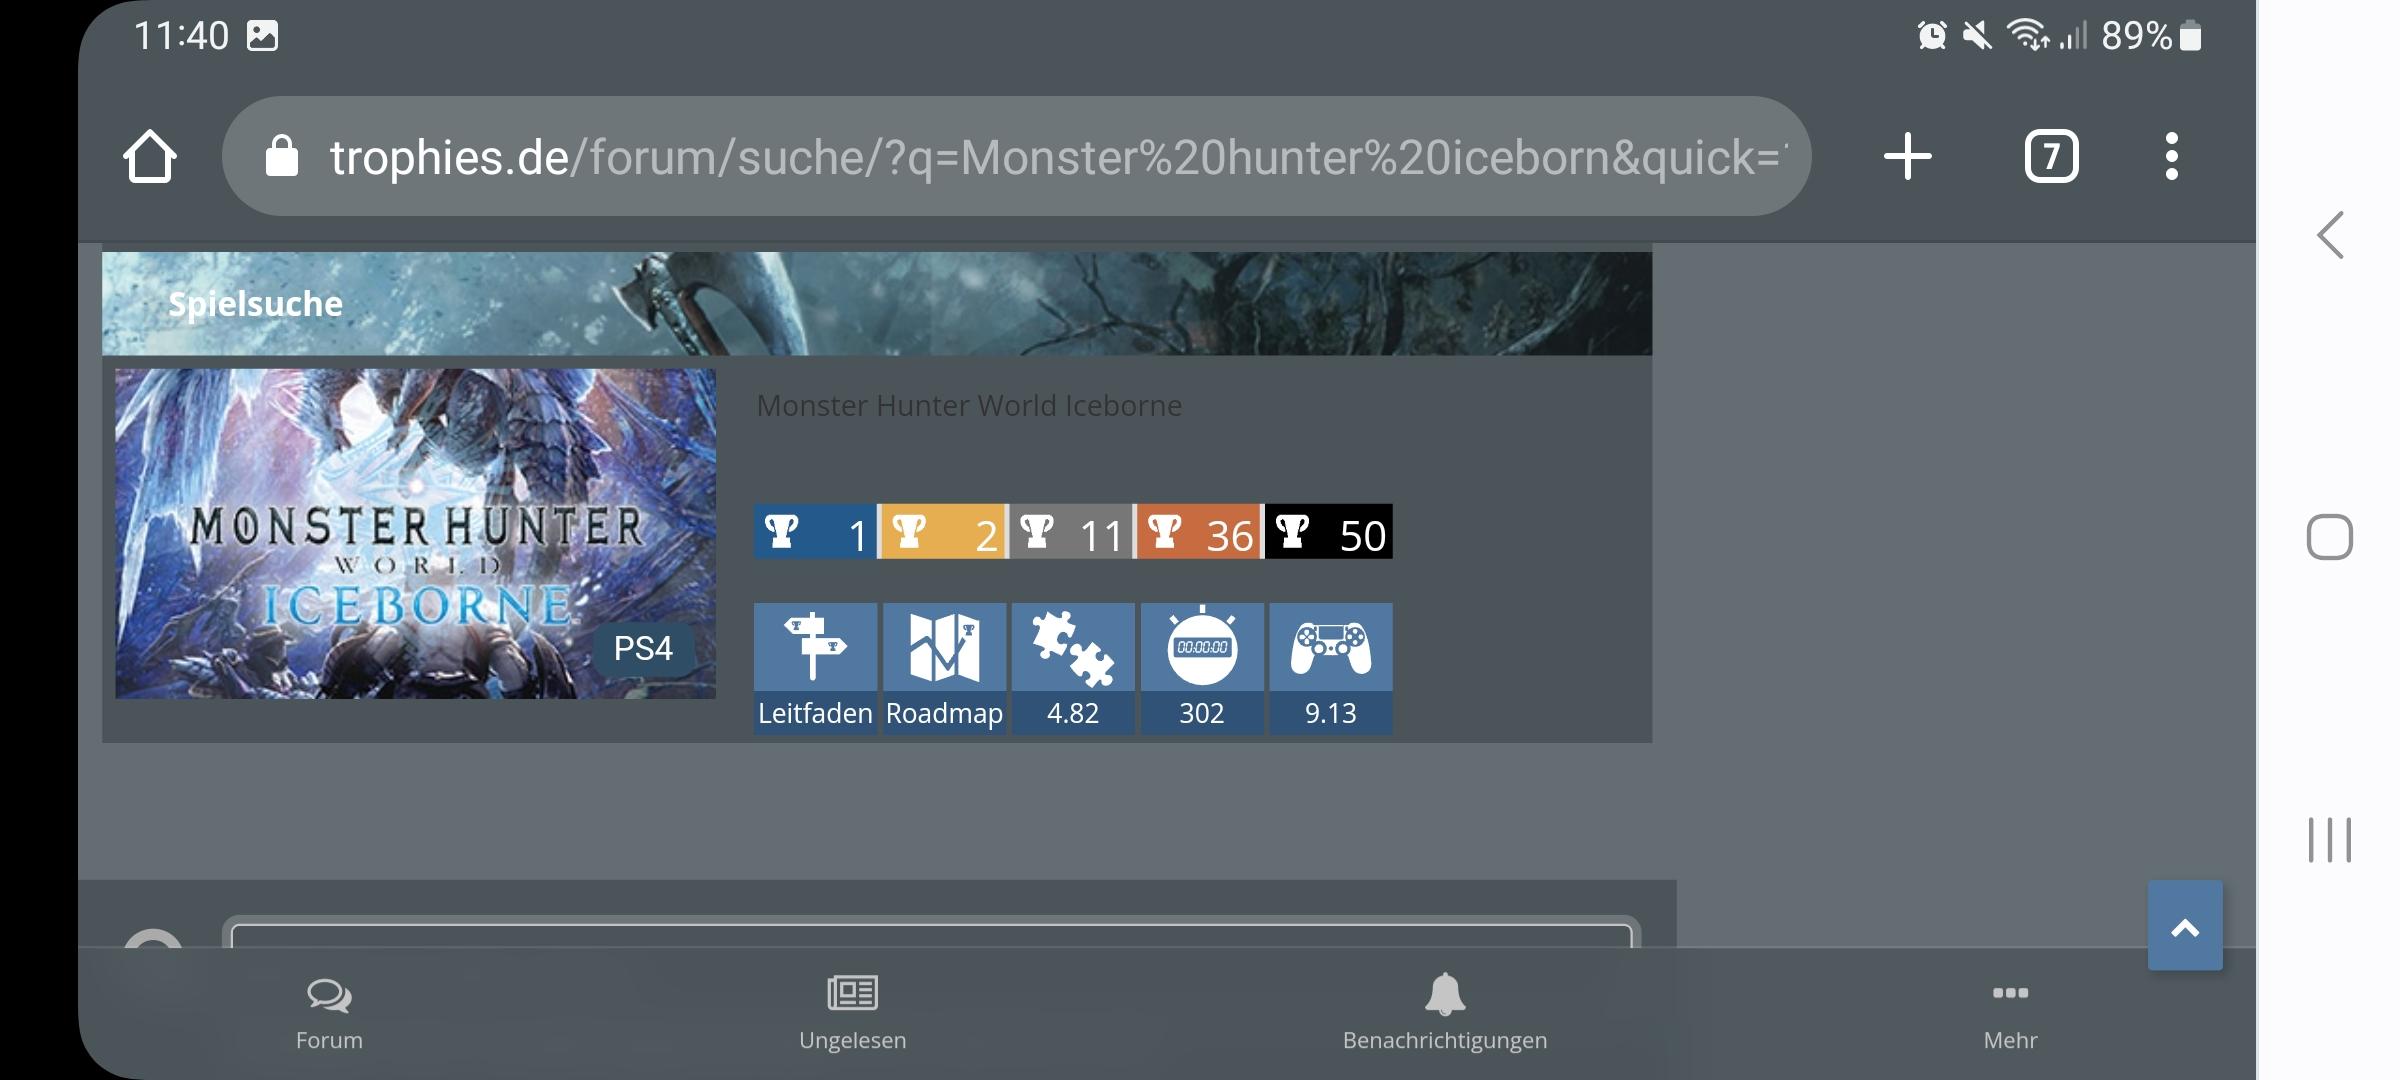The image size is (2400, 1080).
Task: Tap the browser home icon
Action: (150, 157)
